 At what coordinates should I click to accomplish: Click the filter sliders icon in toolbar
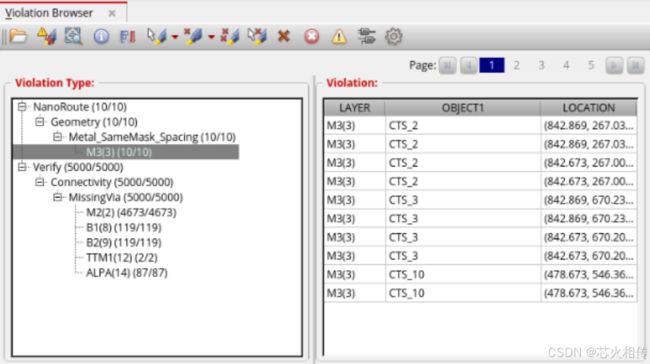pyautogui.click(x=366, y=36)
